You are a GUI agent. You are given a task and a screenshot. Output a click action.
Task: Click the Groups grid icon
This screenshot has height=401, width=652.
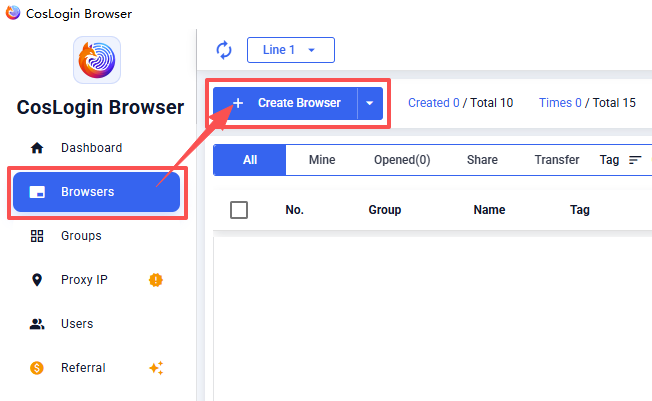pyautogui.click(x=37, y=236)
